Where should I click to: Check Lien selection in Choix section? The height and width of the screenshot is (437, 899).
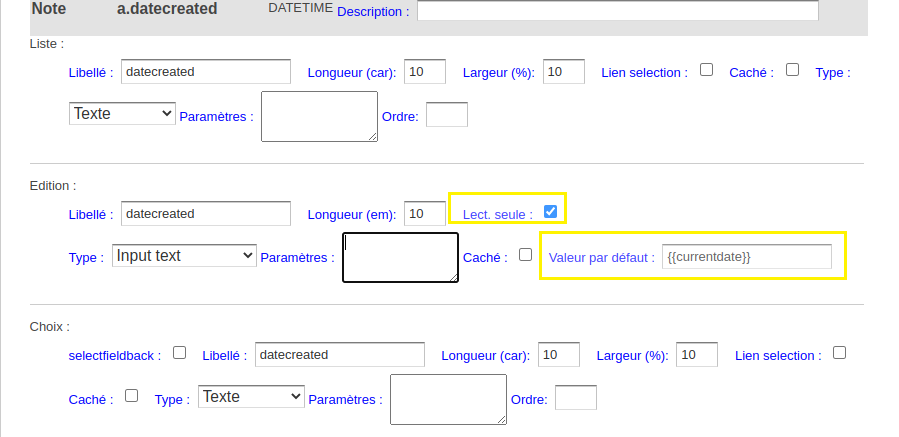[839, 353]
